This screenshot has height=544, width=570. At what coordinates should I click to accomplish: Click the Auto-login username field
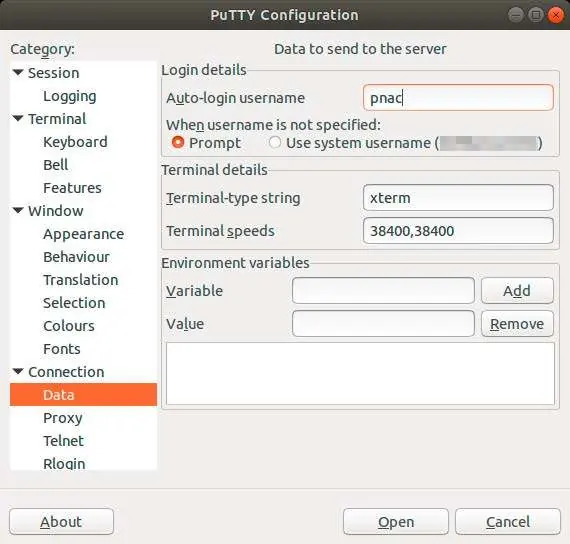coord(458,97)
